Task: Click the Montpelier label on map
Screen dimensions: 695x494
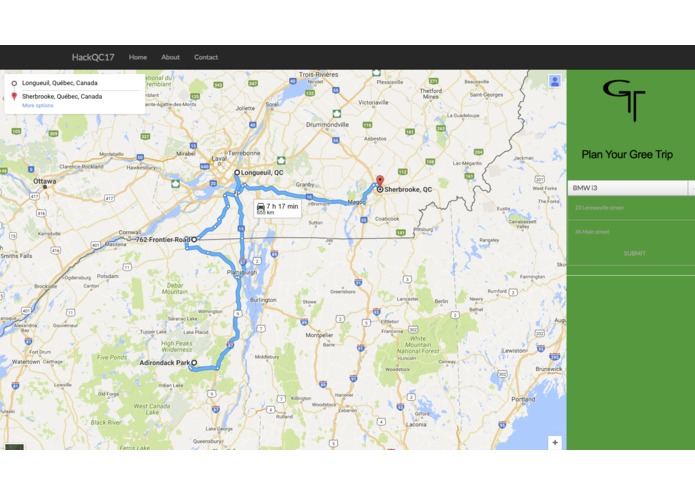Action: (x=319, y=335)
